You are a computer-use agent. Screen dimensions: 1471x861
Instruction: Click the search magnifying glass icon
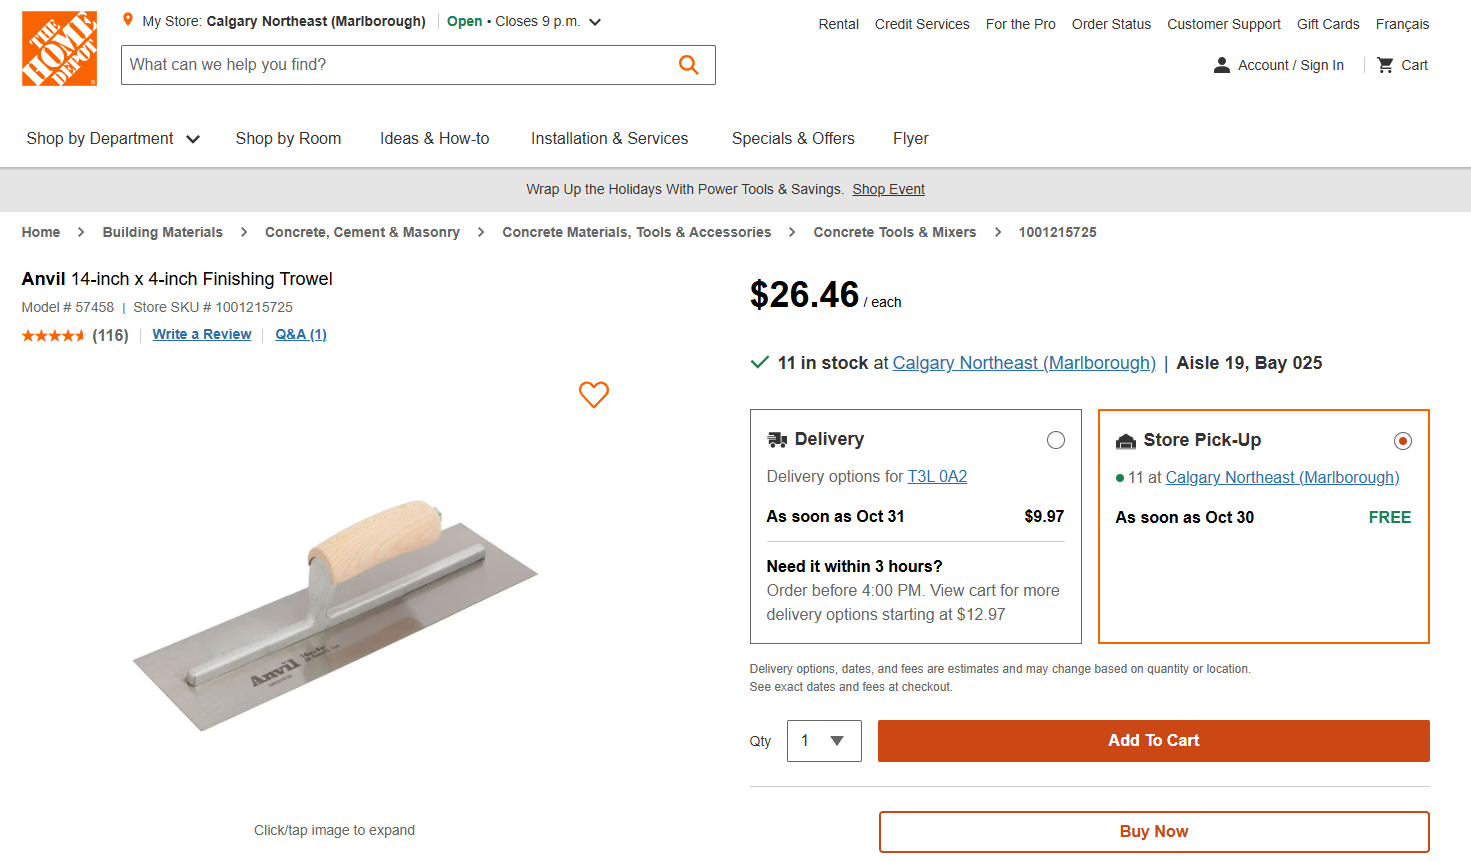(688, 64)
